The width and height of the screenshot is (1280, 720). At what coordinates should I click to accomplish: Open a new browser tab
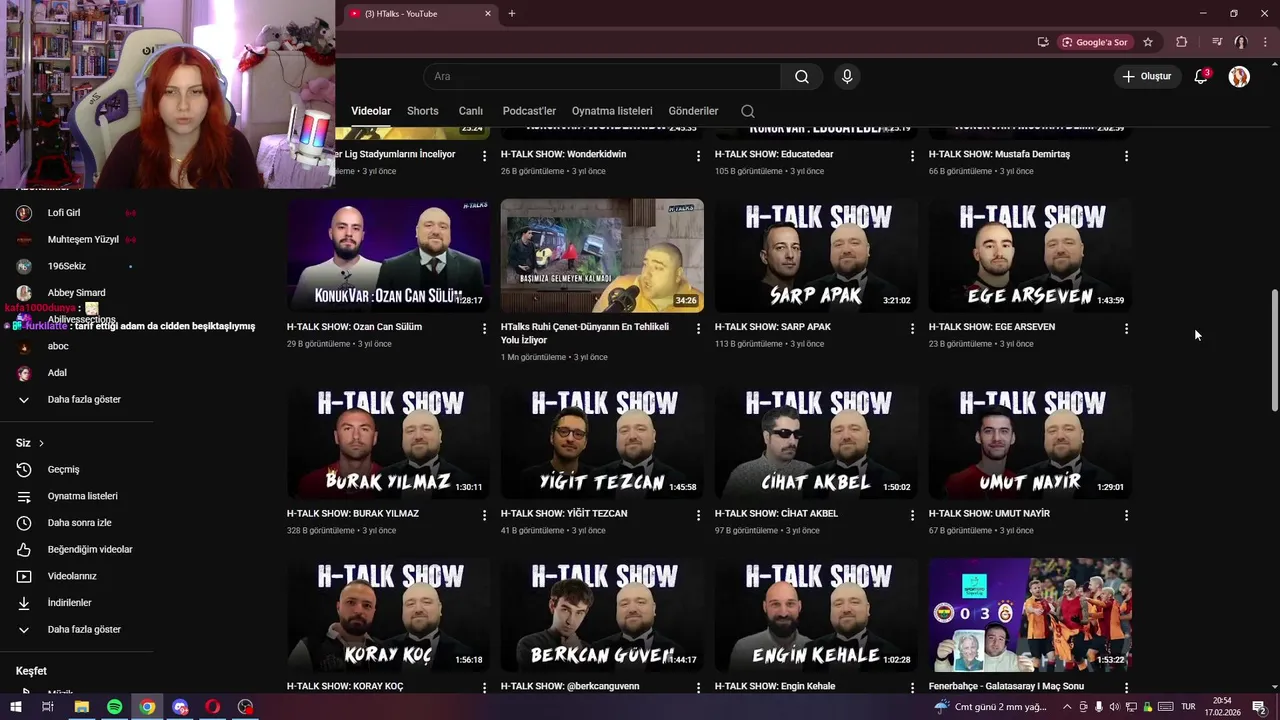[512, 13]
